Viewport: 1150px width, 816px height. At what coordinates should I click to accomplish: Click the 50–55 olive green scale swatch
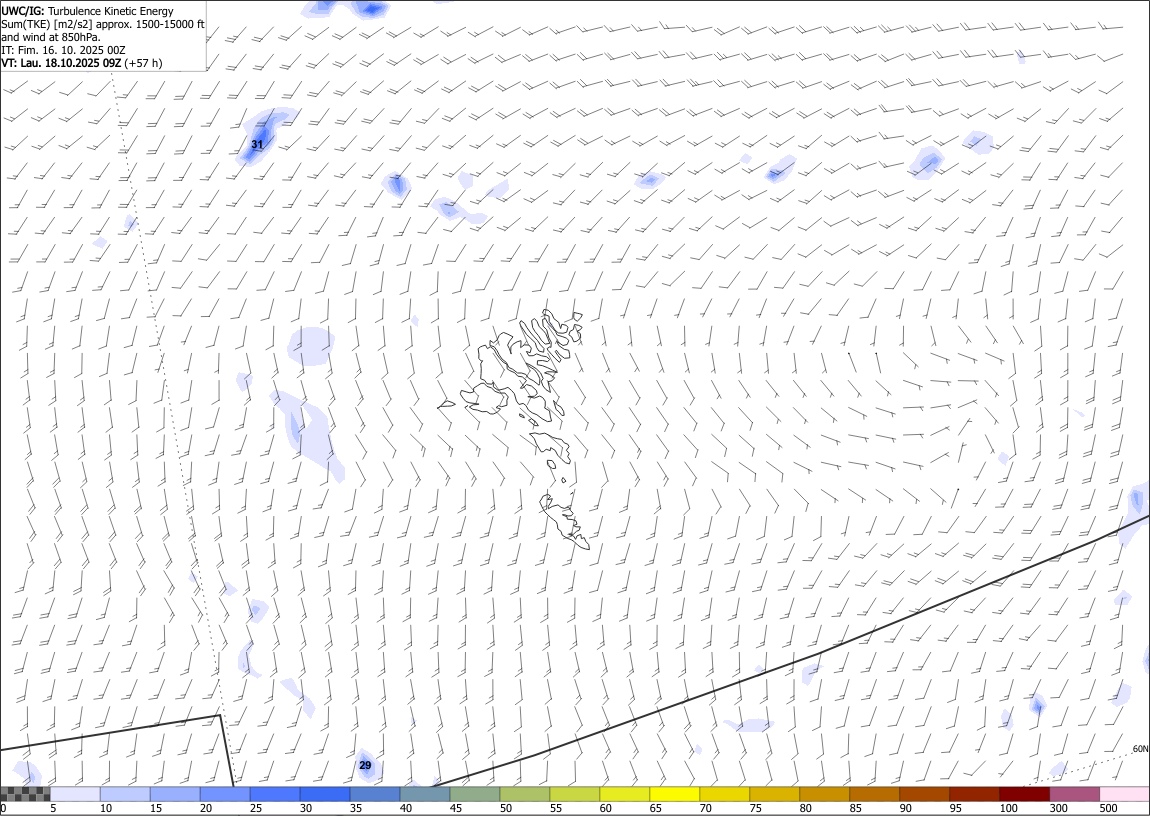point(524,794)
